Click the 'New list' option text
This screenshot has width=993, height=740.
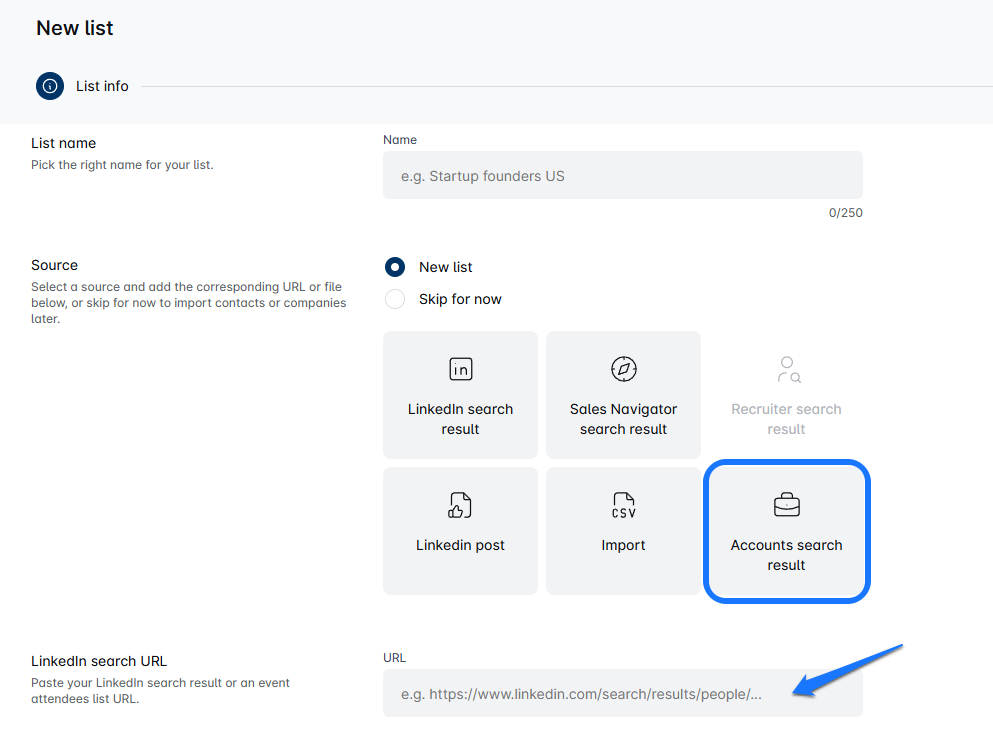pos(446,267)
